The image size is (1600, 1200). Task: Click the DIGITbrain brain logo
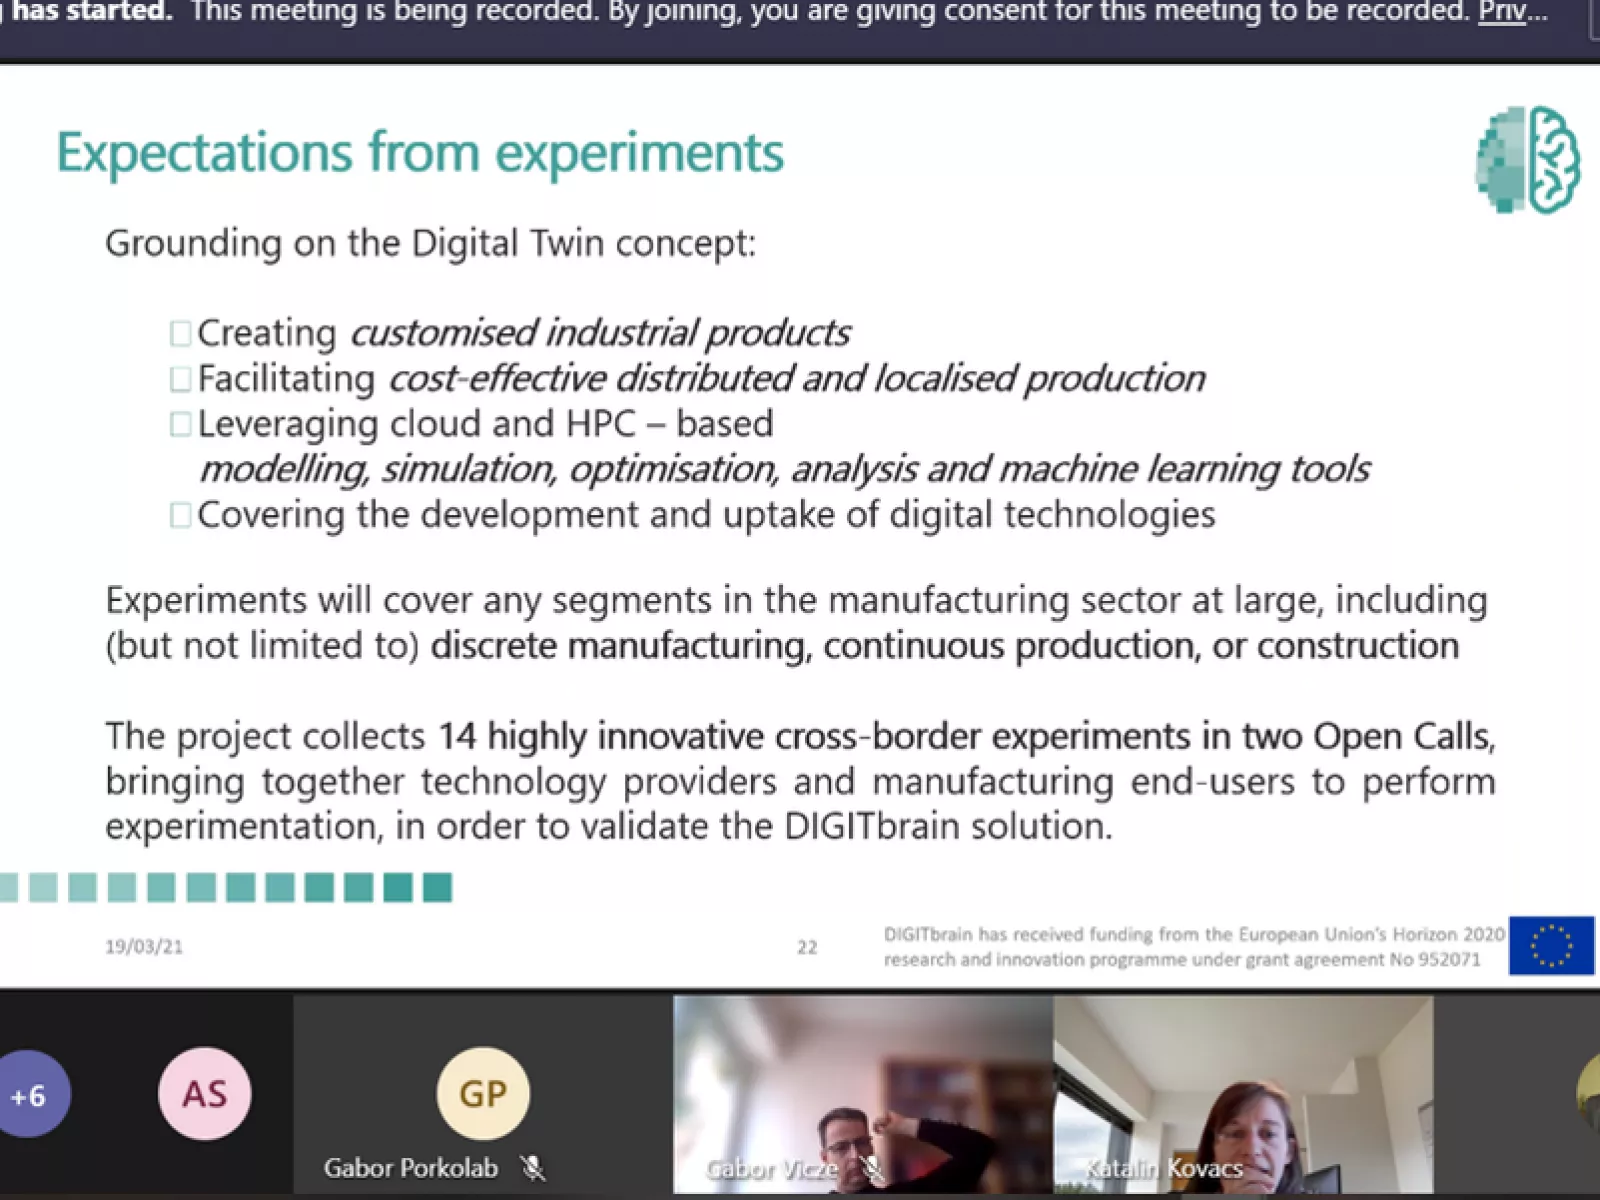[1527, 160]
